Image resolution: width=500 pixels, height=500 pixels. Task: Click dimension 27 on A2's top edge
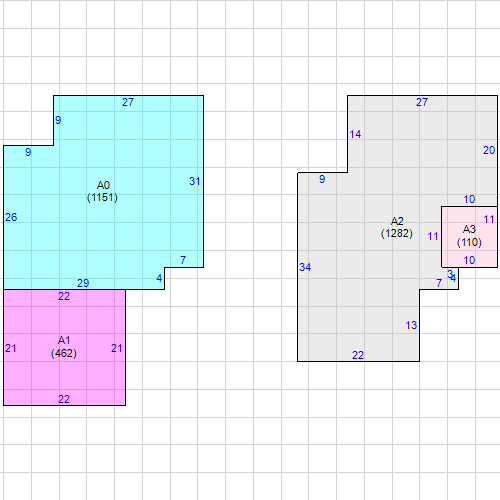tap(422, 102)
